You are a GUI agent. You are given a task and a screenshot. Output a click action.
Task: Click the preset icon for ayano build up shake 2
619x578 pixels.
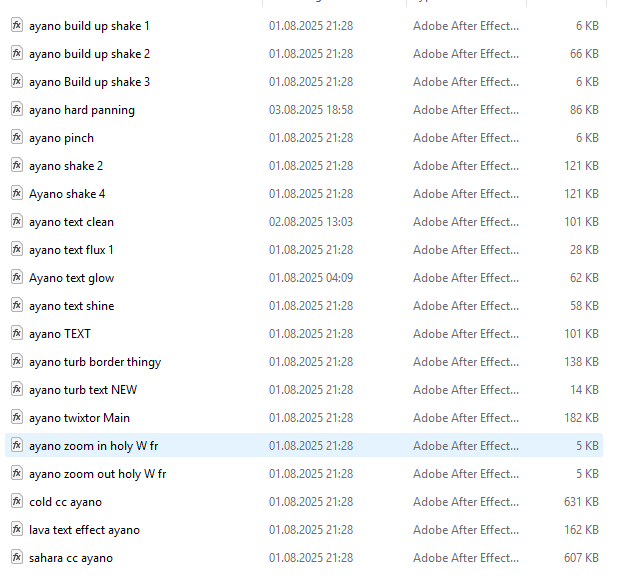tap(17, 53)
